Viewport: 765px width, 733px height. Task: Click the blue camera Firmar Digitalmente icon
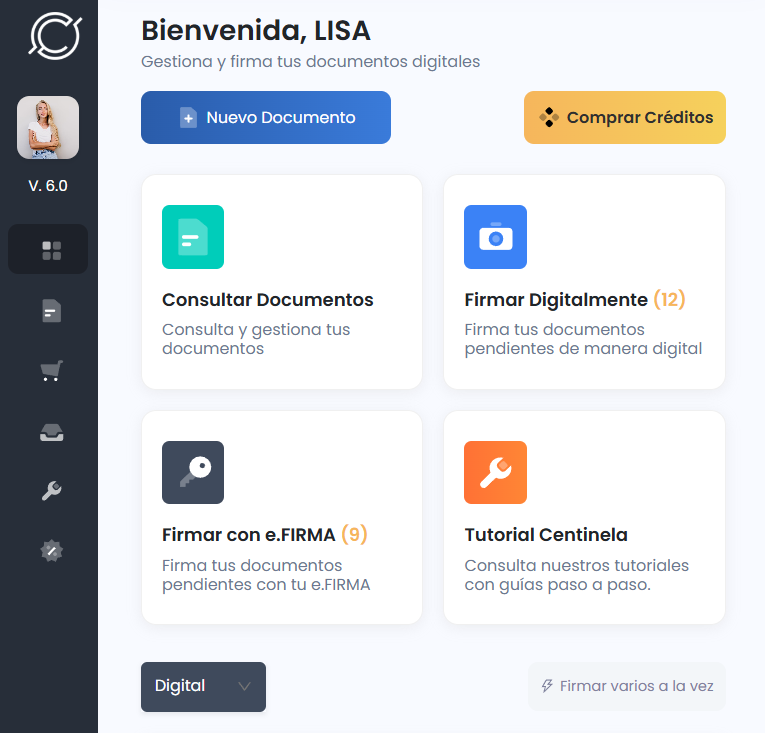(x=495, y=237)
